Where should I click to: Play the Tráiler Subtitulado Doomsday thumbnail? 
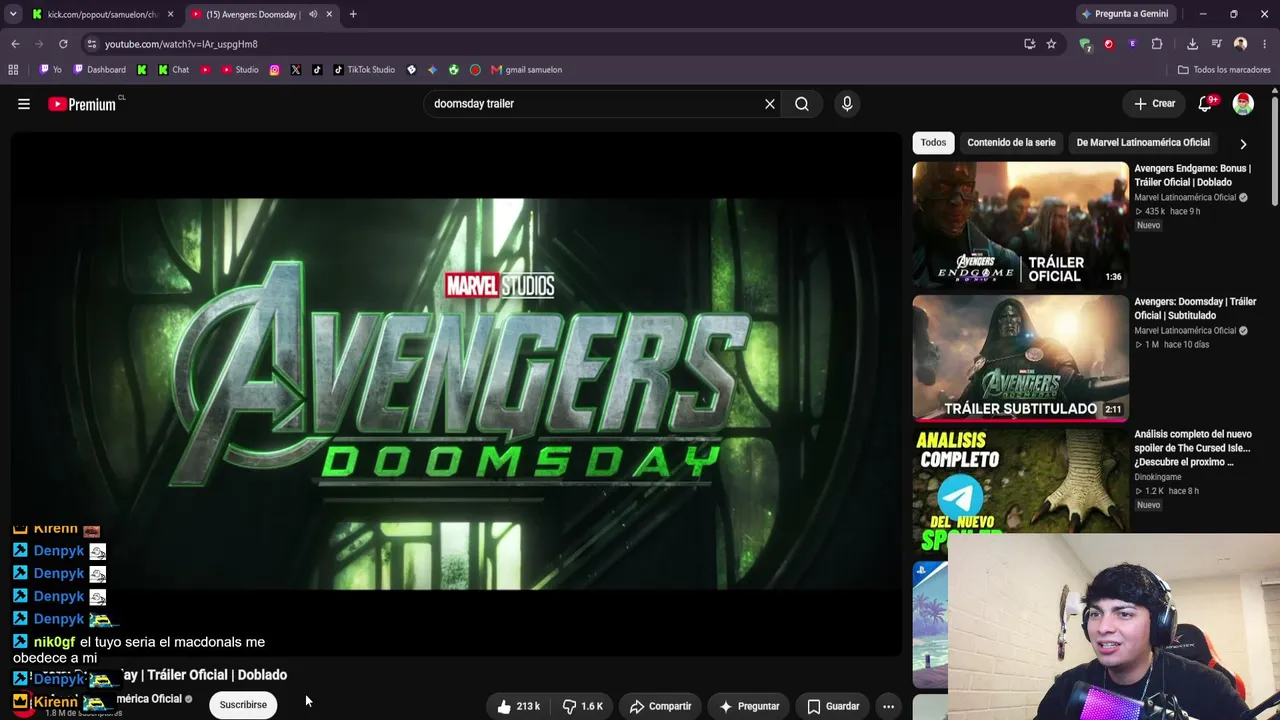(1020, 358)
